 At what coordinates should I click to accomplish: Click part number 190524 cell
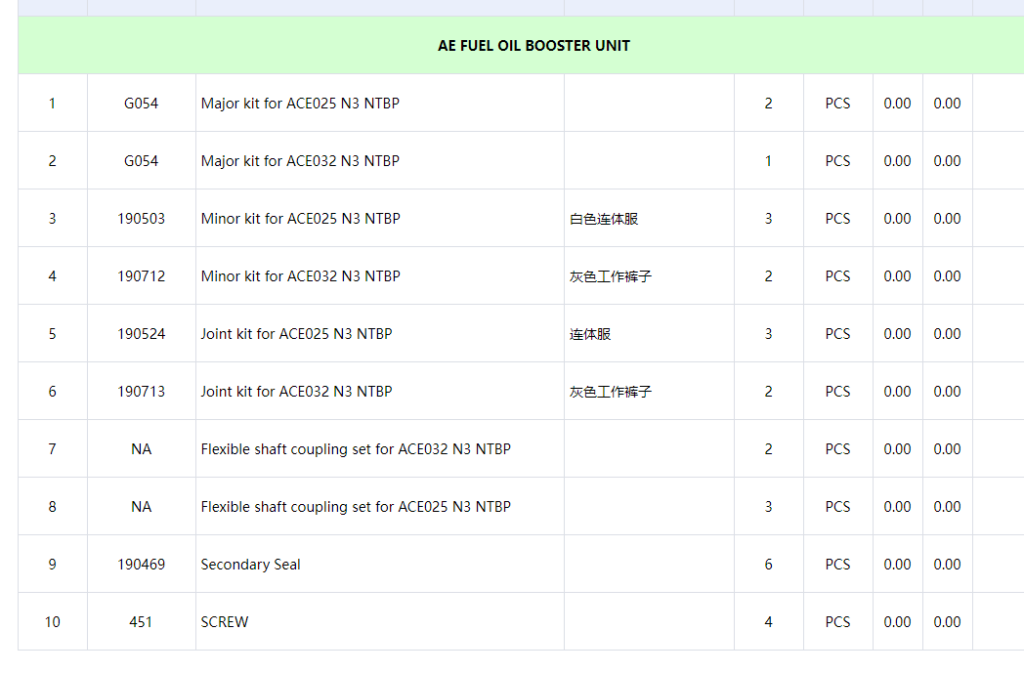point(141,334)
